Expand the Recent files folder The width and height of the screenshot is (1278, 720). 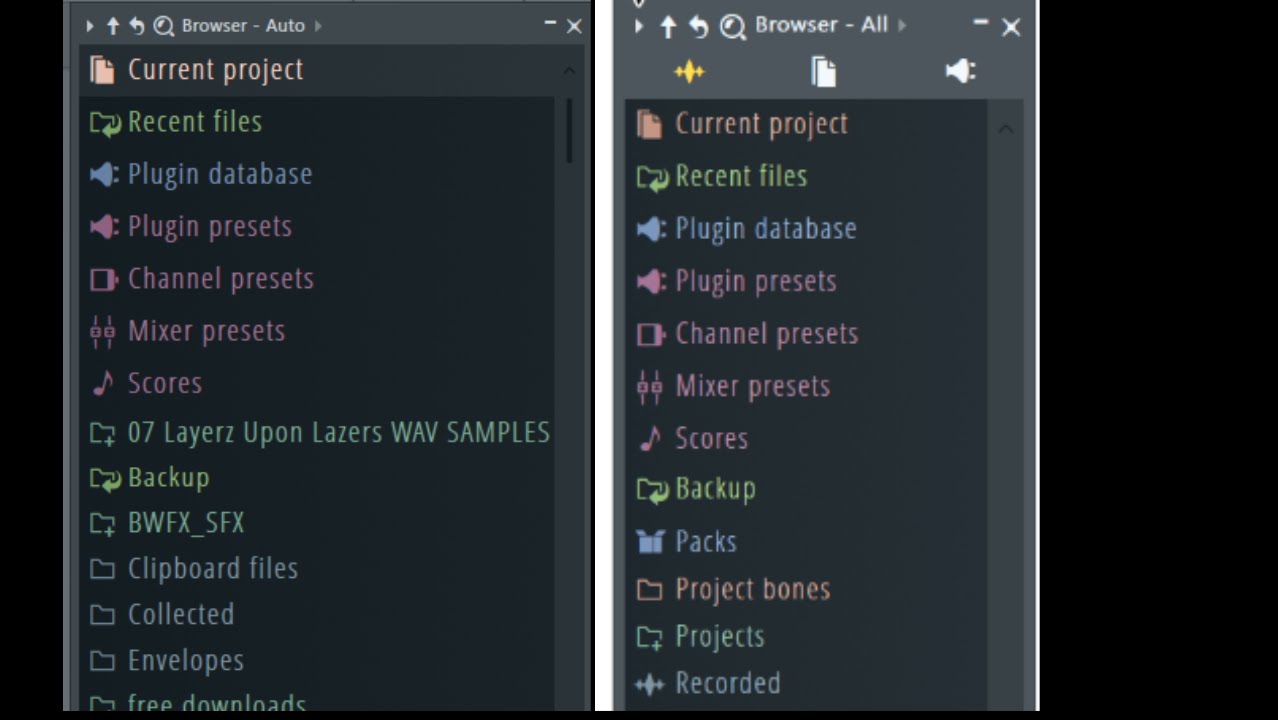point(194,121)
